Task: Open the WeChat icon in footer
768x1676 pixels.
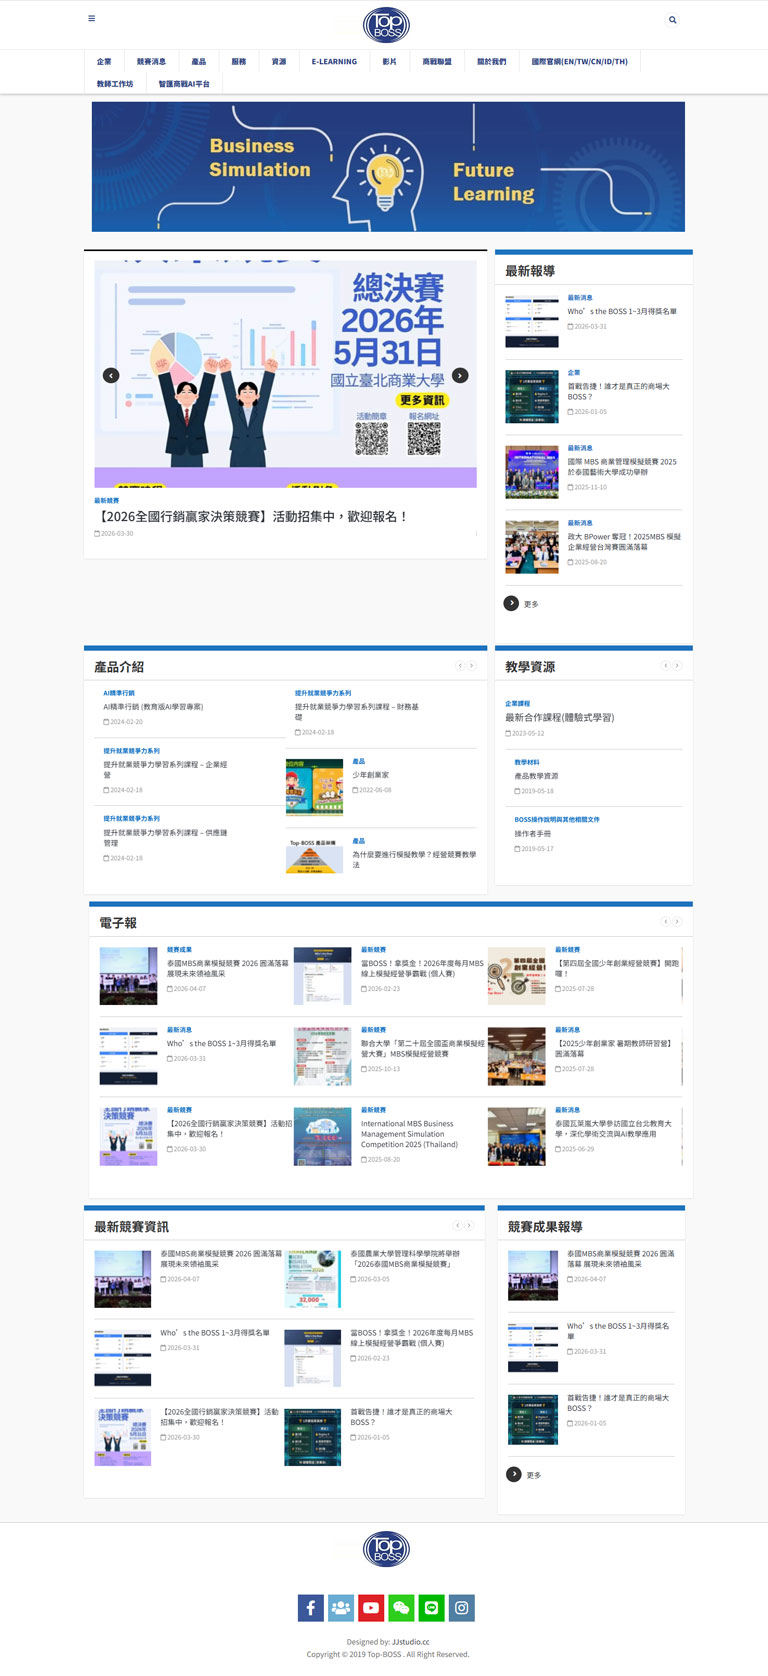Action: [401, 1608]
